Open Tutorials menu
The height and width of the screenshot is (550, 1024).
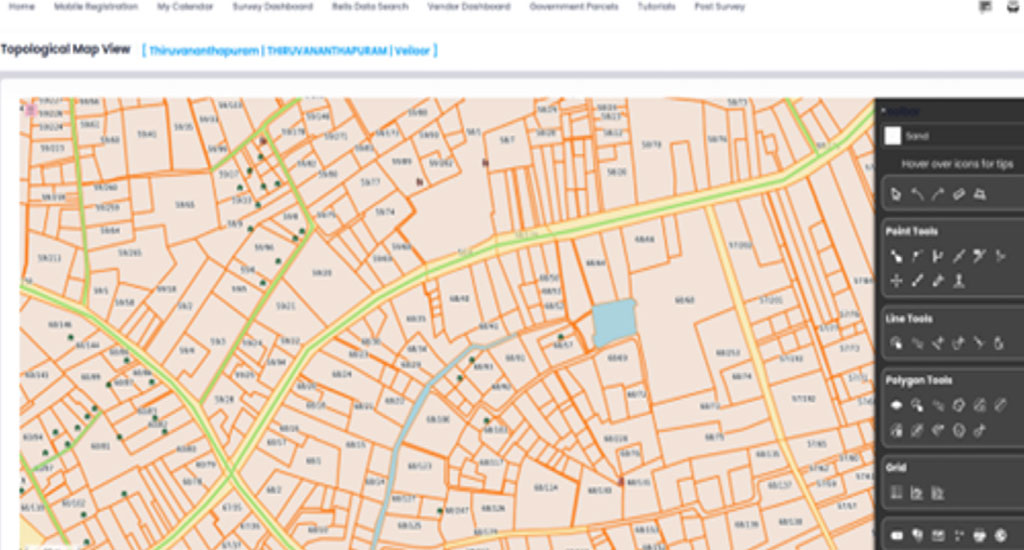pos(656,7)
